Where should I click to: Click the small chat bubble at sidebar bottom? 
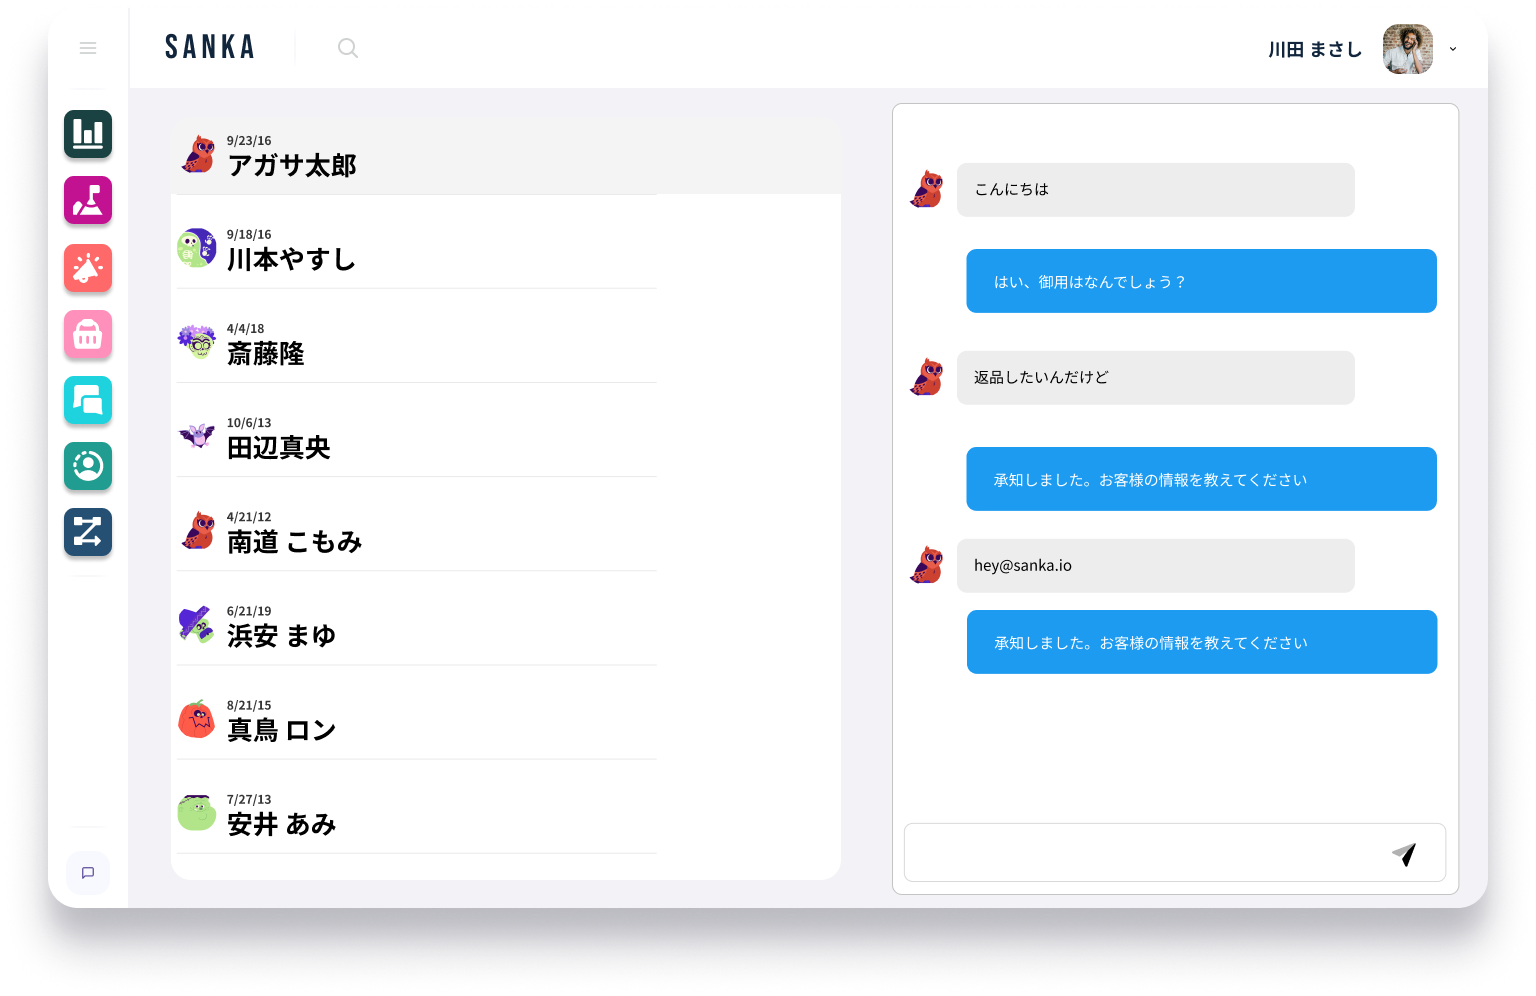(88, 873)
